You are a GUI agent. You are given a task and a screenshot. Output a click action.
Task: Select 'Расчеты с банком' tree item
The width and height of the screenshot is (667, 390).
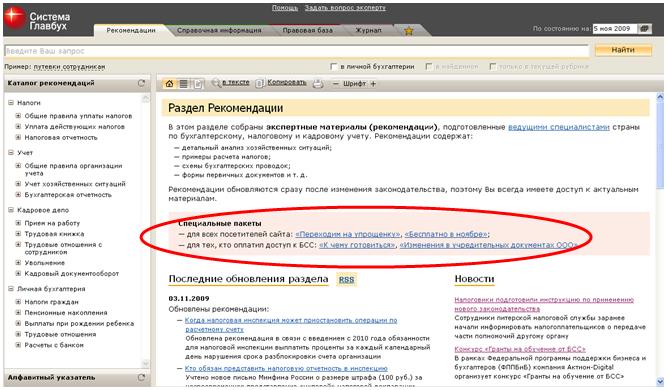[54, 345]
